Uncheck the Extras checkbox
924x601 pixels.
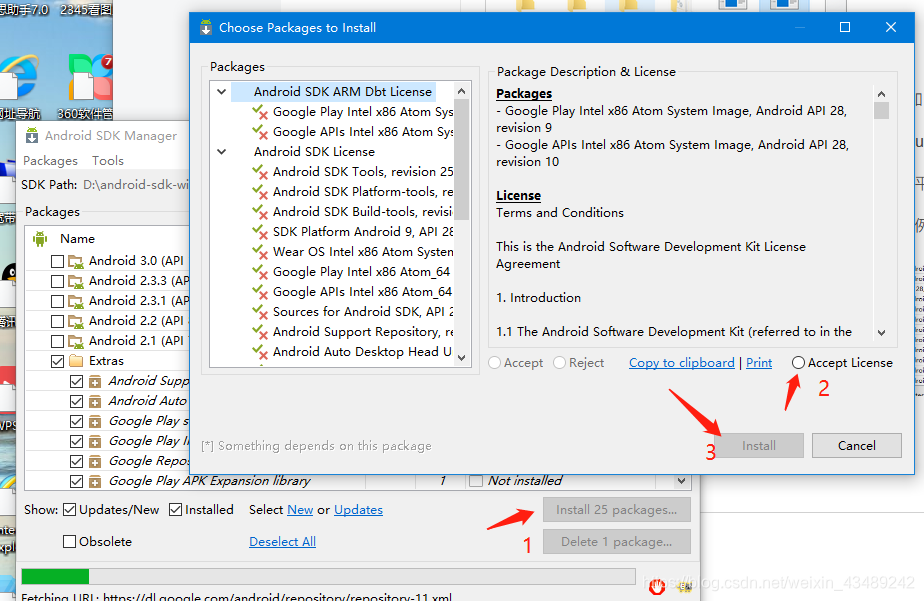[x=57, y=361]
